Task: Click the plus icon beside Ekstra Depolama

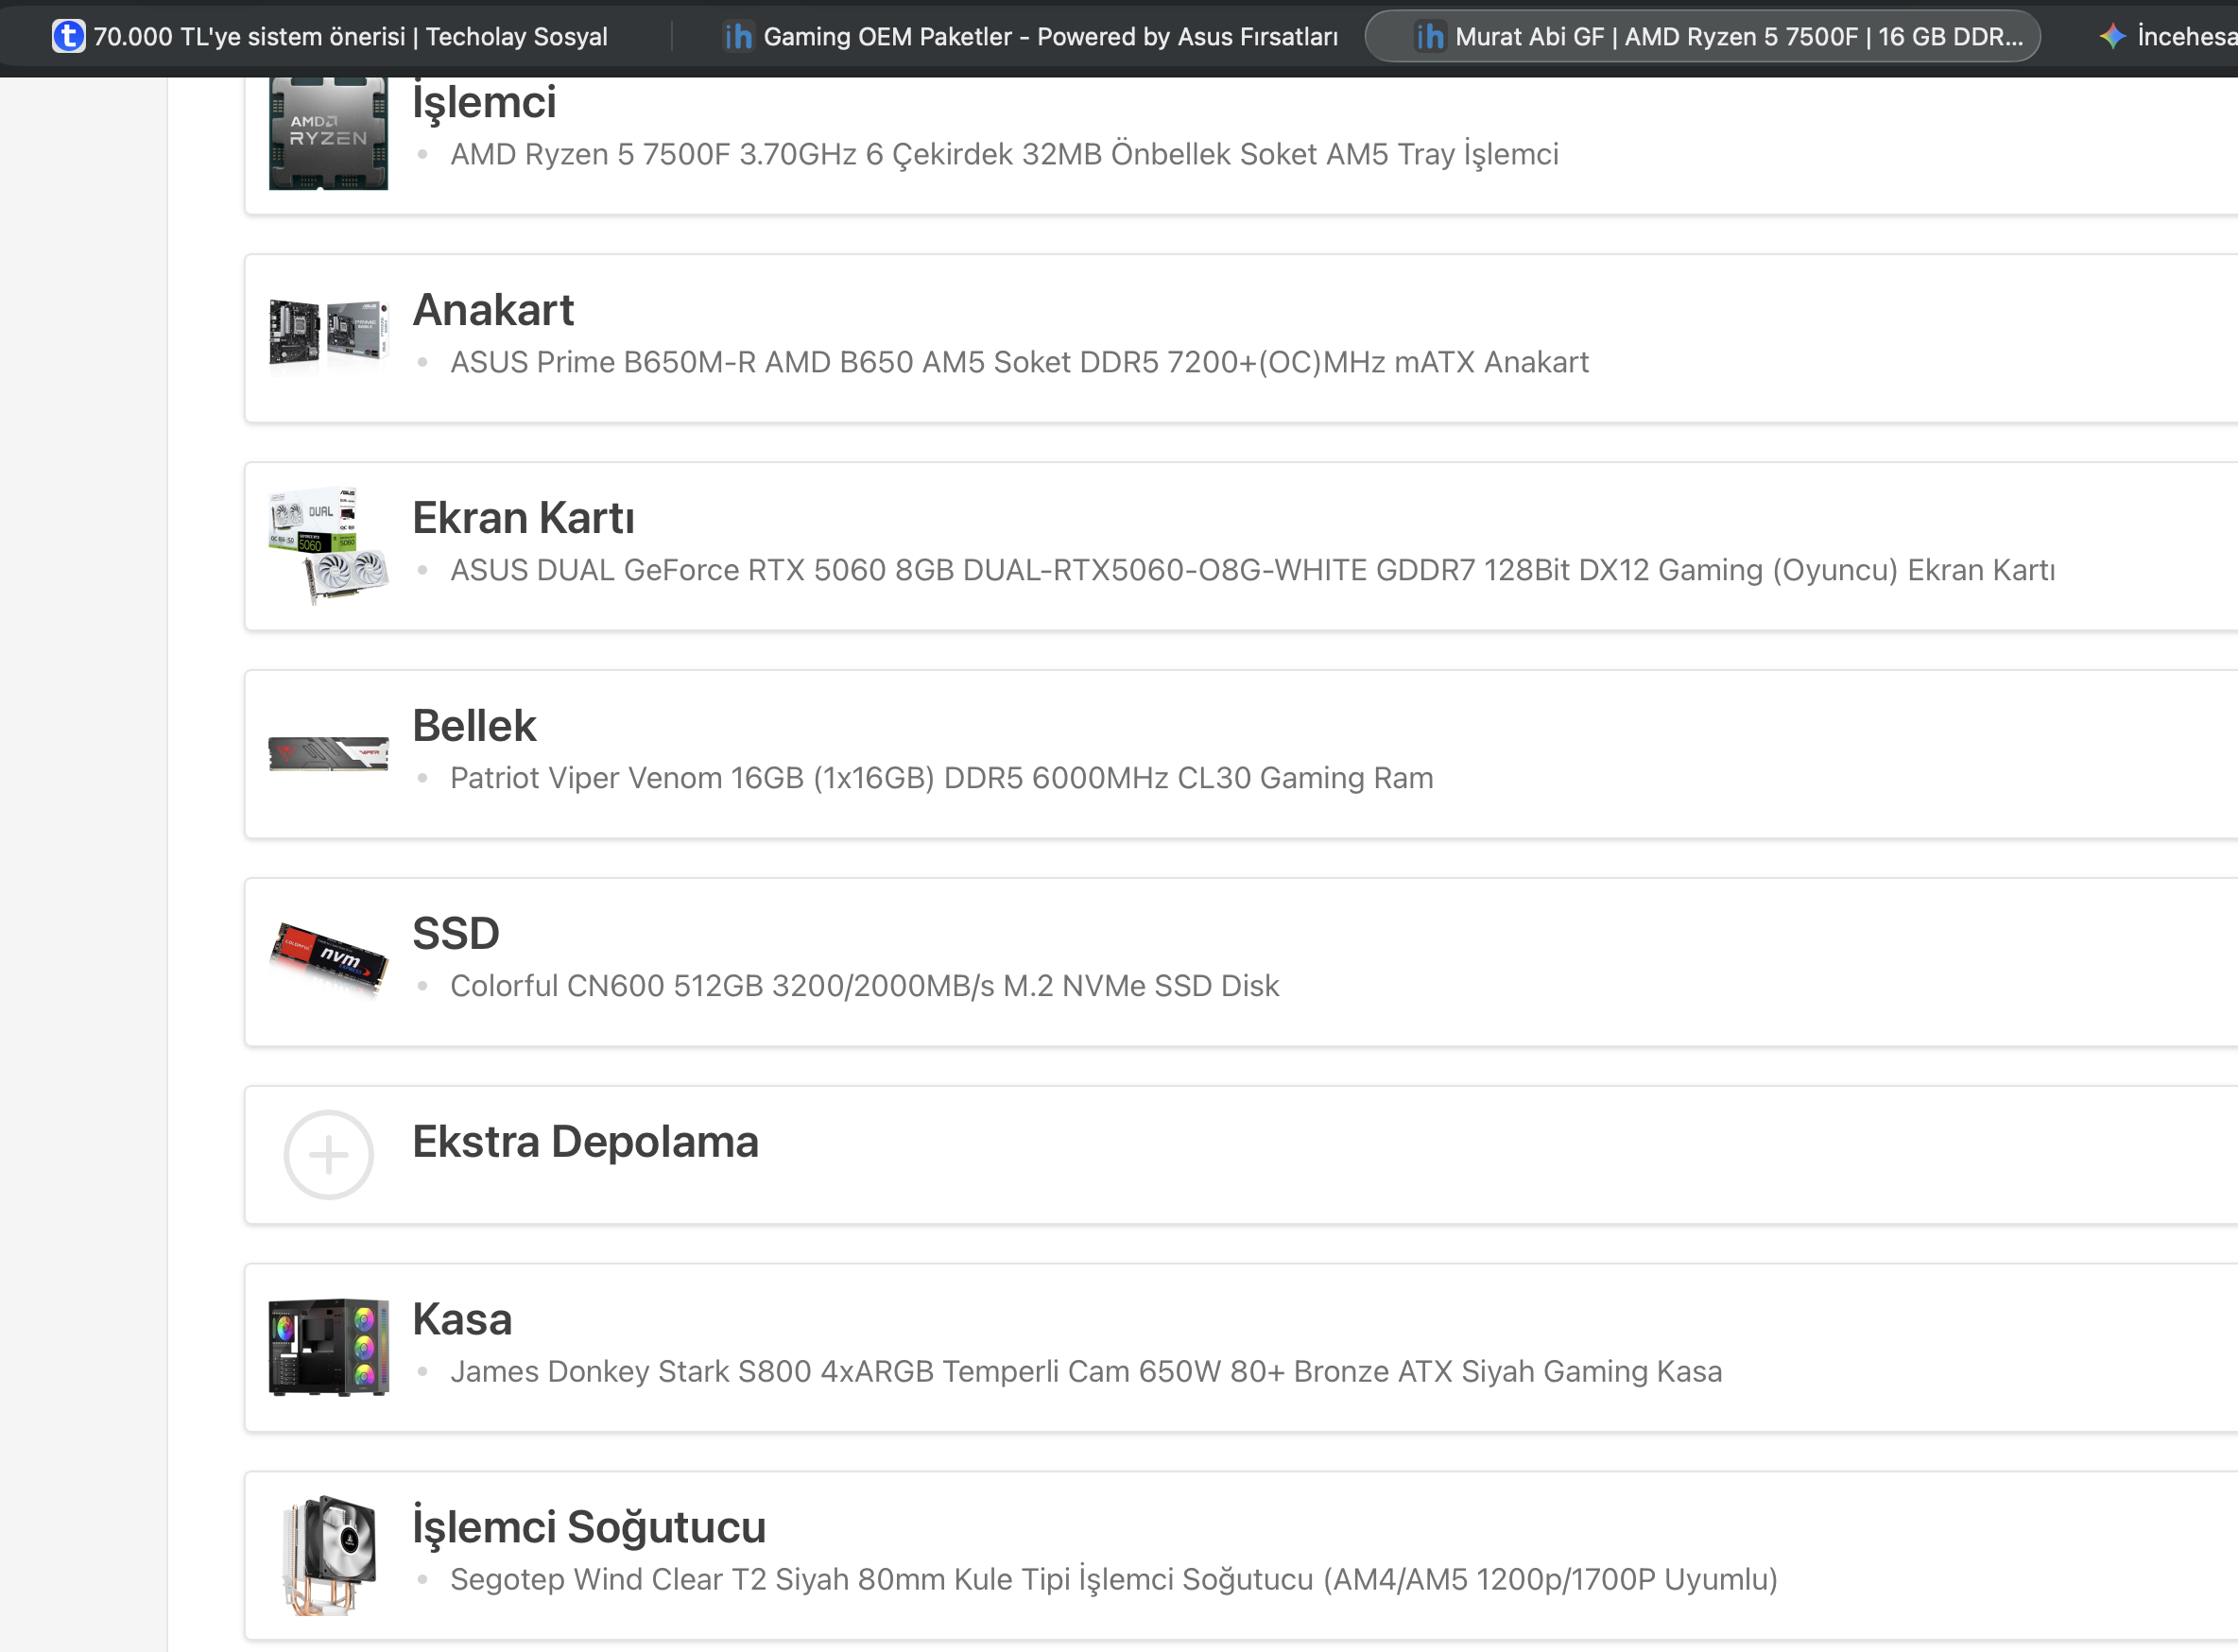Action: (x=328, y=1155)
